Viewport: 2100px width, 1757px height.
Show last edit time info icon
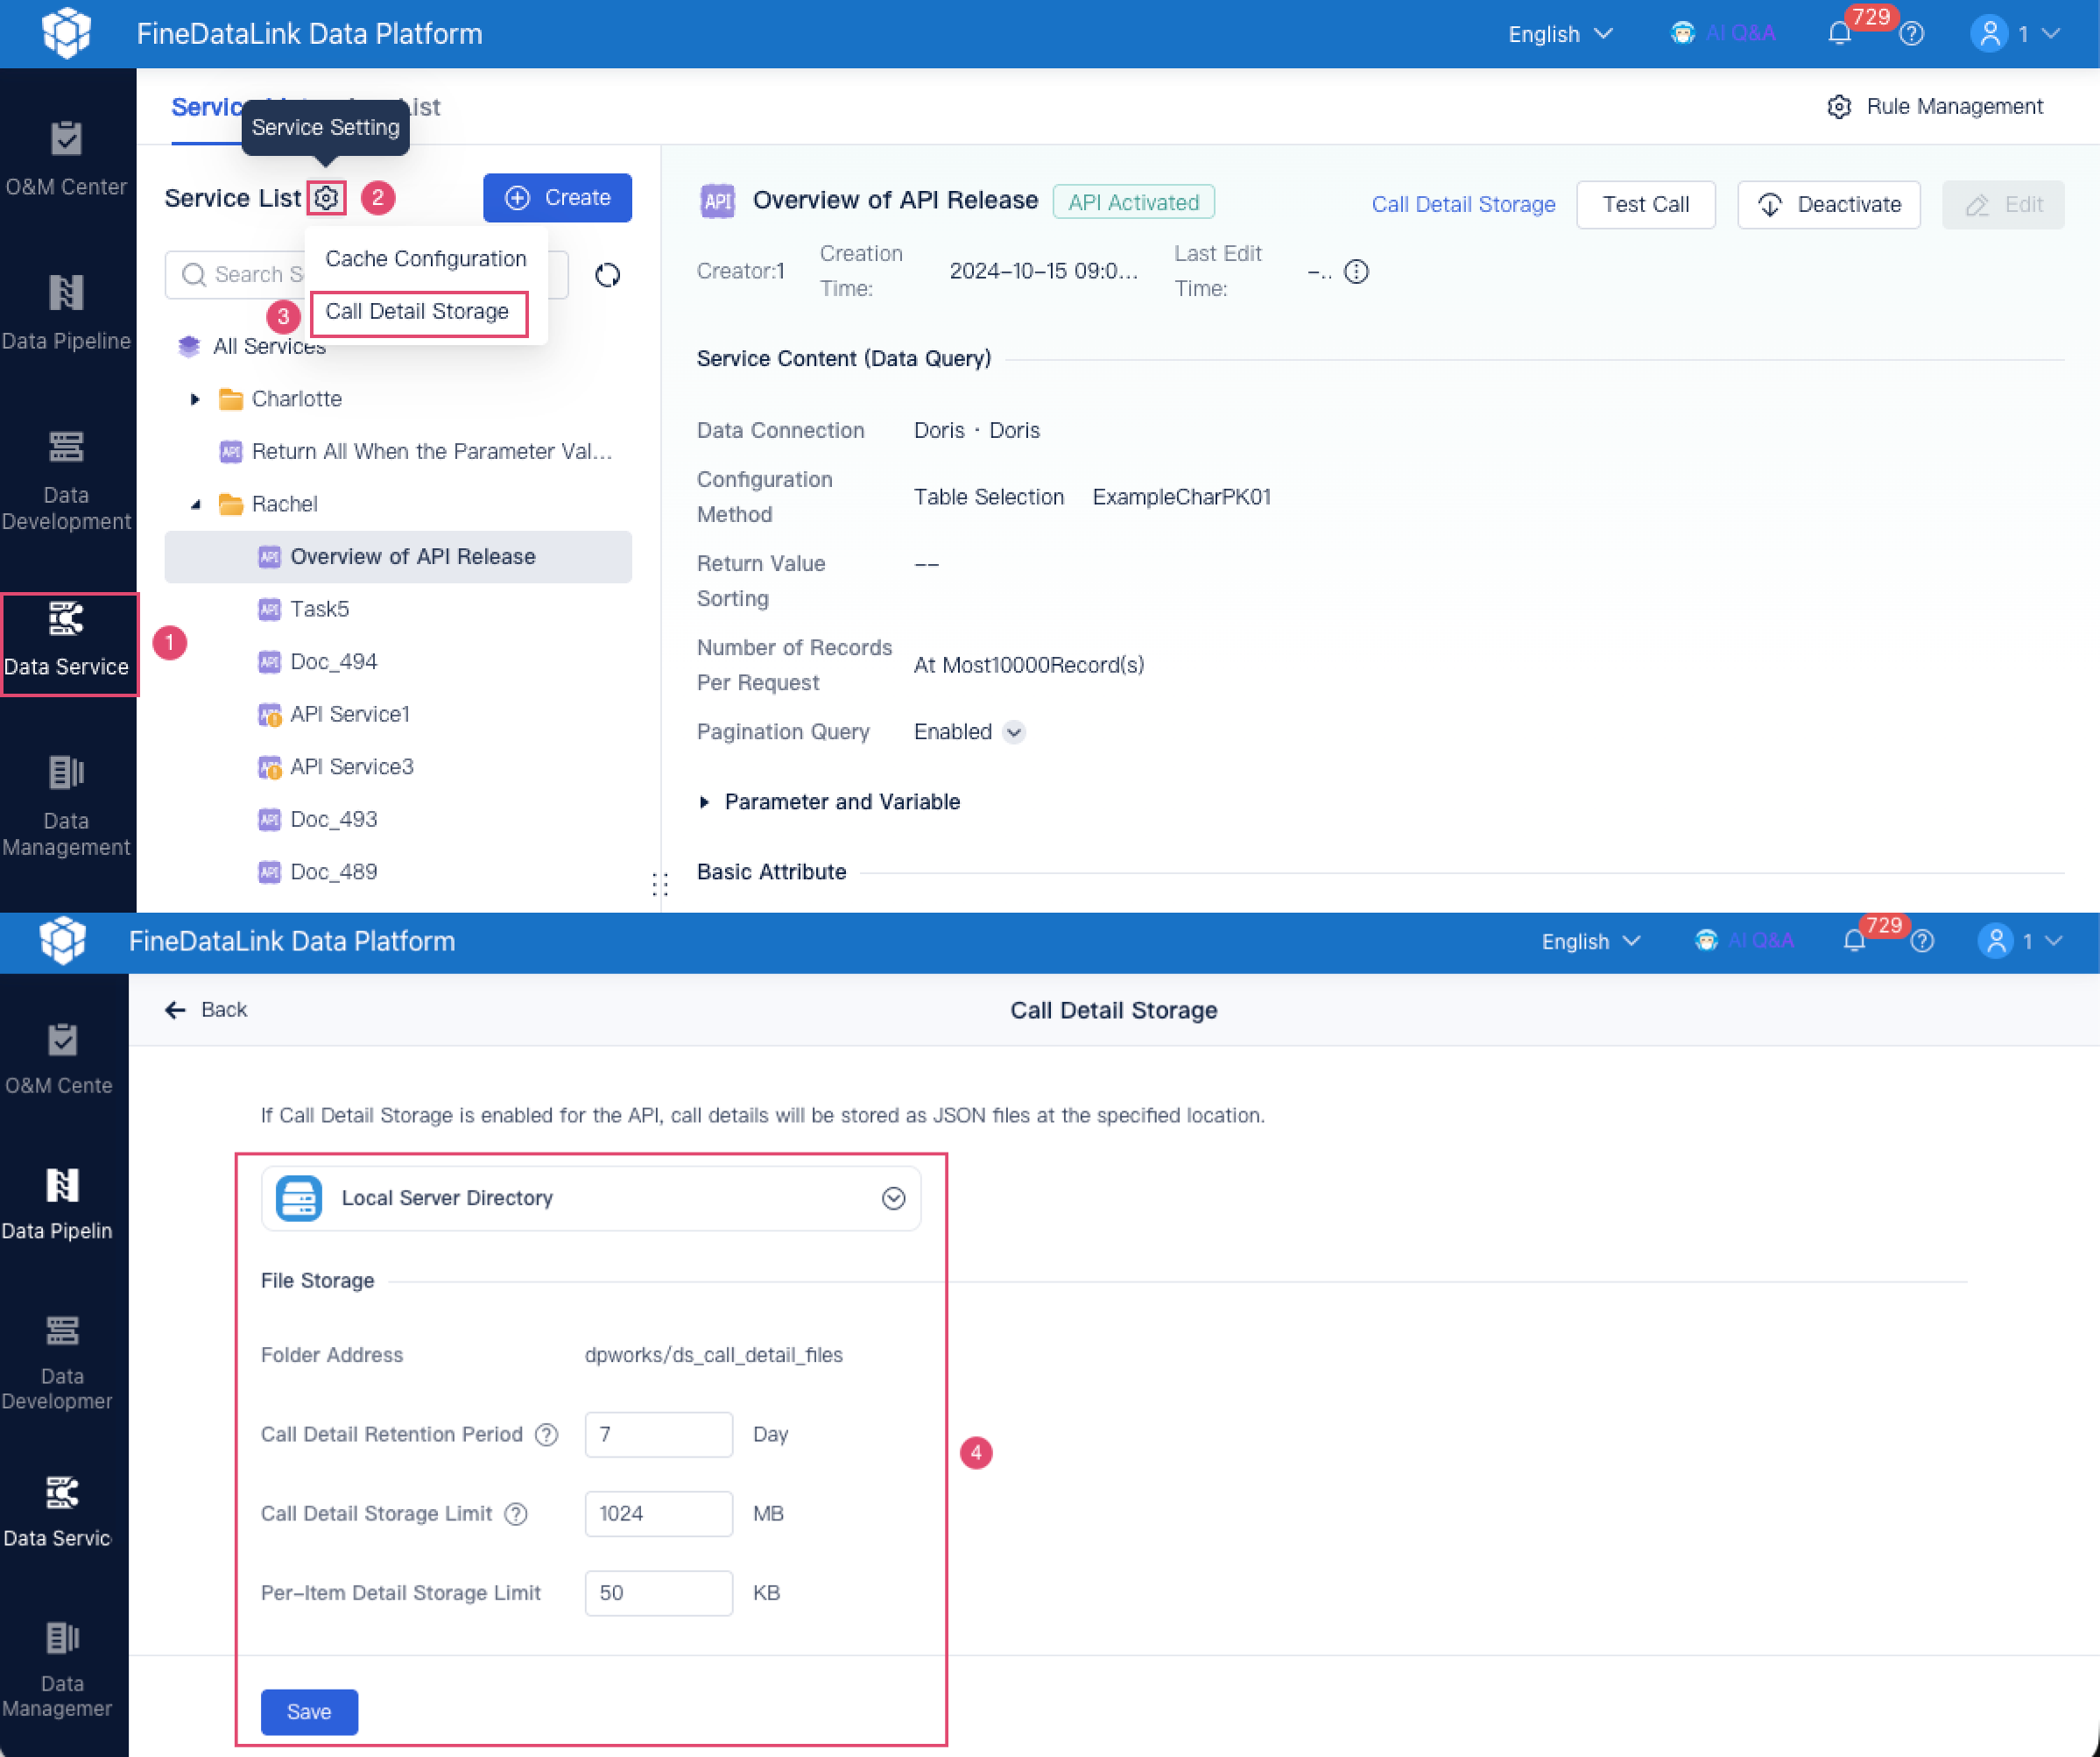pos(1356,271)
